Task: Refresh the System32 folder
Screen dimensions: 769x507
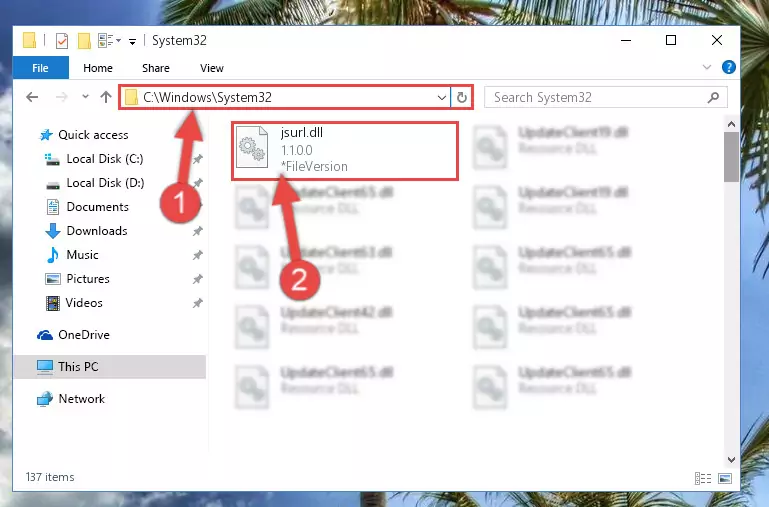Action: 461,98
